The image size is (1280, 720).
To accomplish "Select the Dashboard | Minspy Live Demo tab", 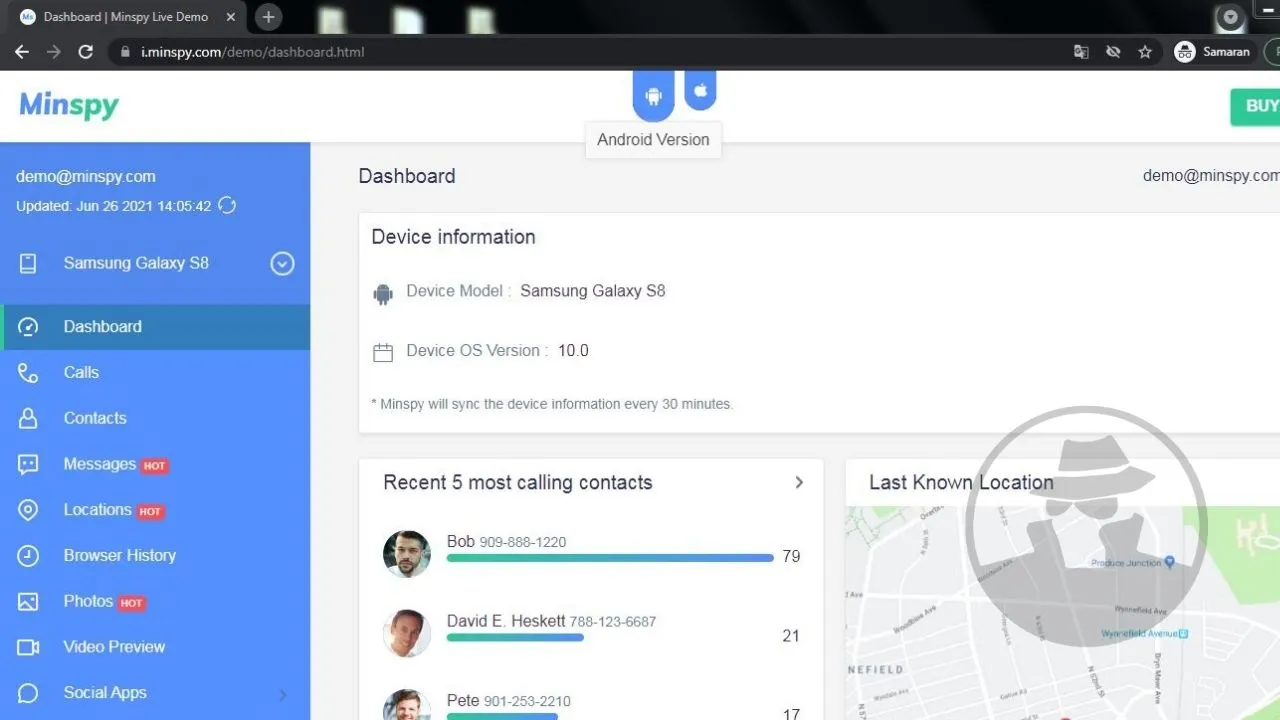I will pyautogui.click(x=126, y=17).
